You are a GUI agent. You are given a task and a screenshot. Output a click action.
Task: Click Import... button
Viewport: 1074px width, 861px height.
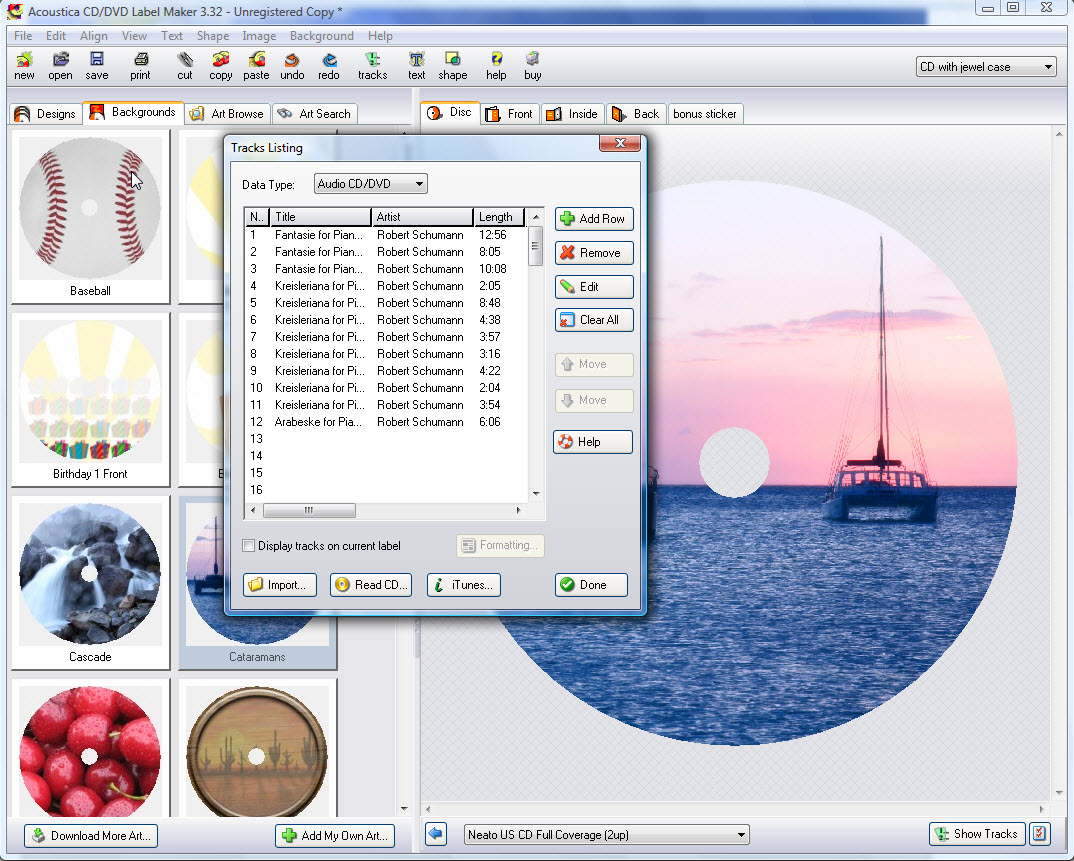tap(280, 585)
